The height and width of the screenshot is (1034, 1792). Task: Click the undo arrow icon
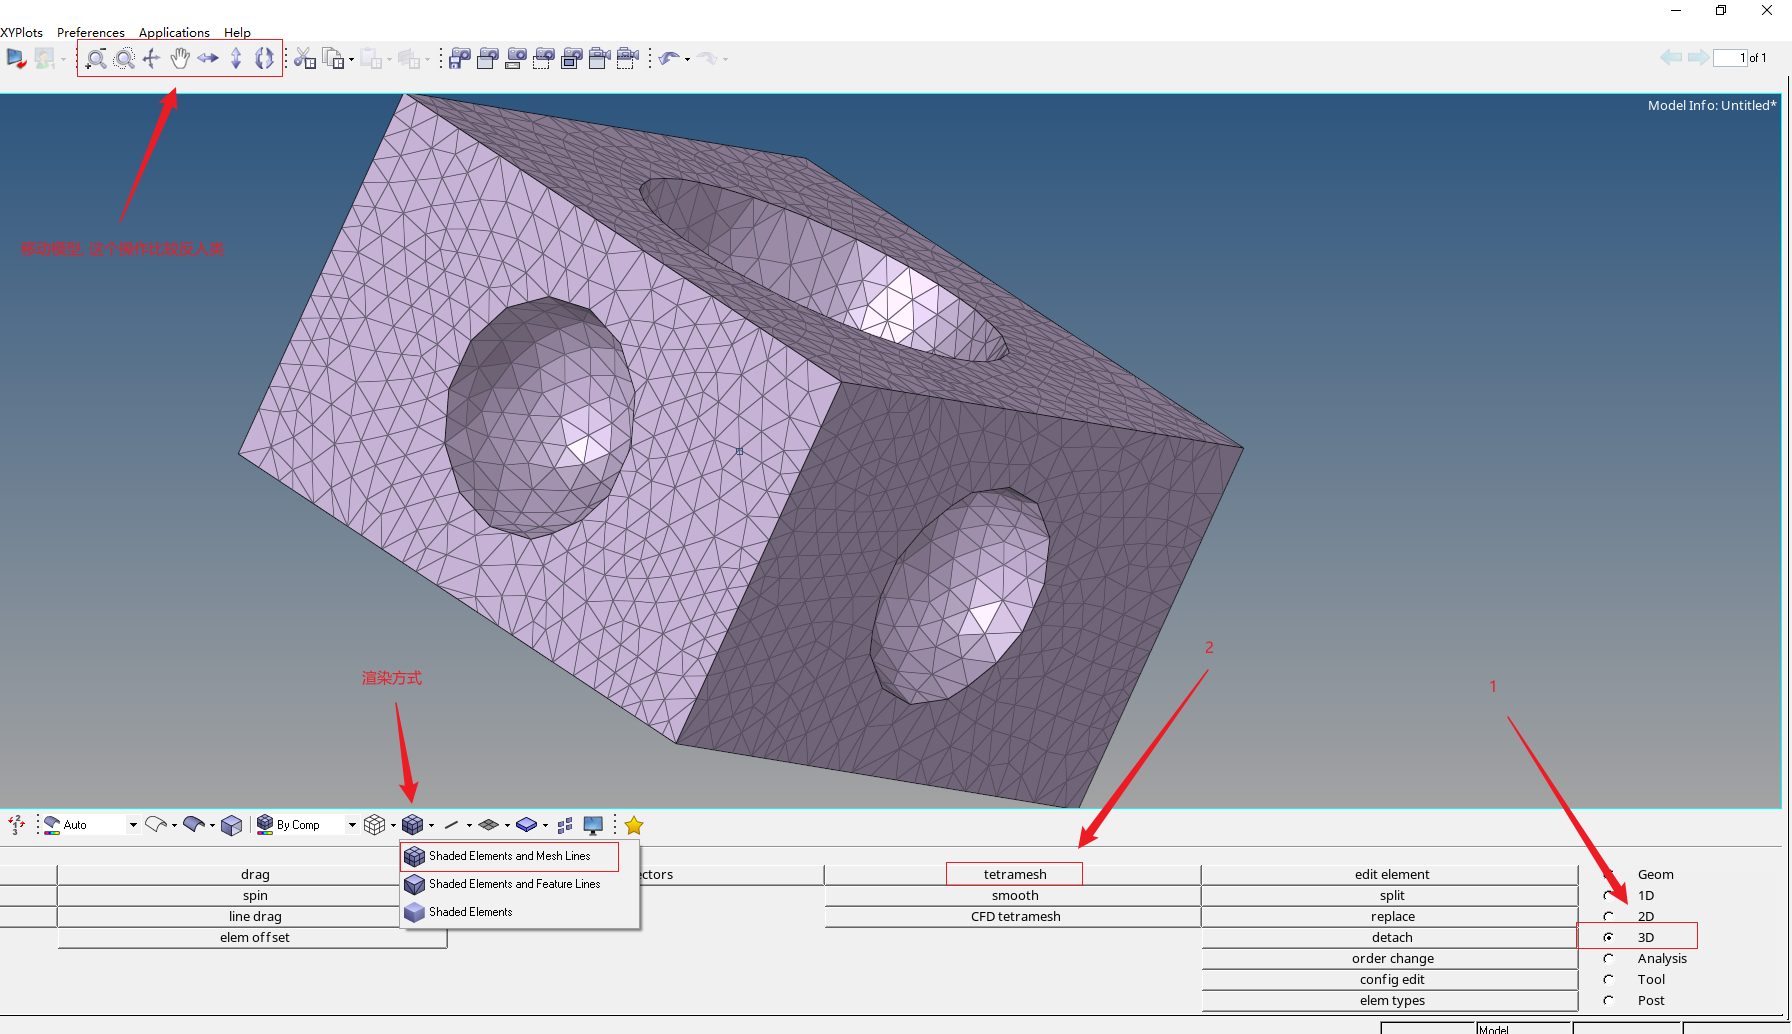click(x=669, y=59)
